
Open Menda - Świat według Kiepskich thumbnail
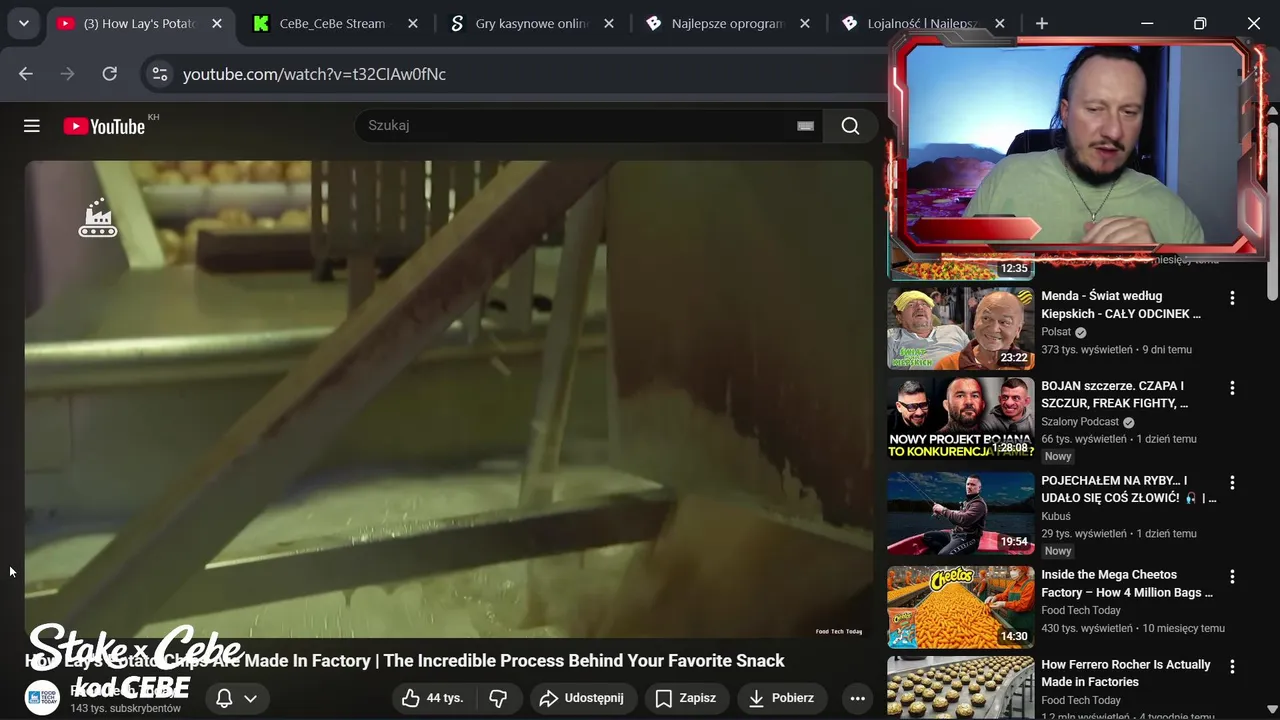click(x=961, y=329)
